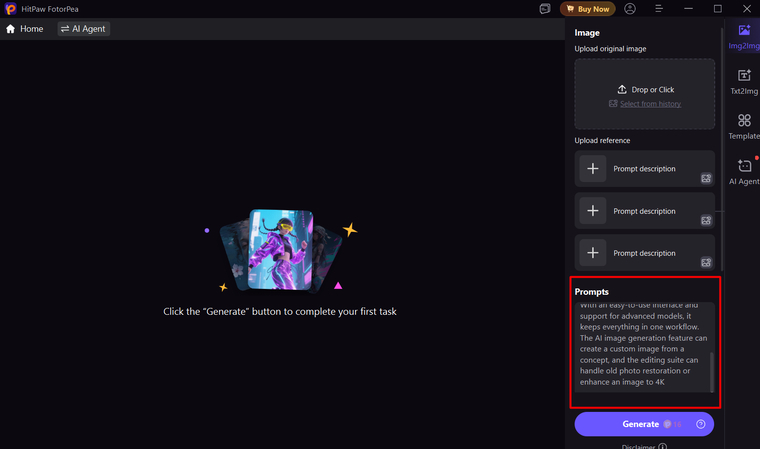This screenshot has width=760, height=449.
Task: Click the first Prompt description field
Action: (x=644, y=169)
